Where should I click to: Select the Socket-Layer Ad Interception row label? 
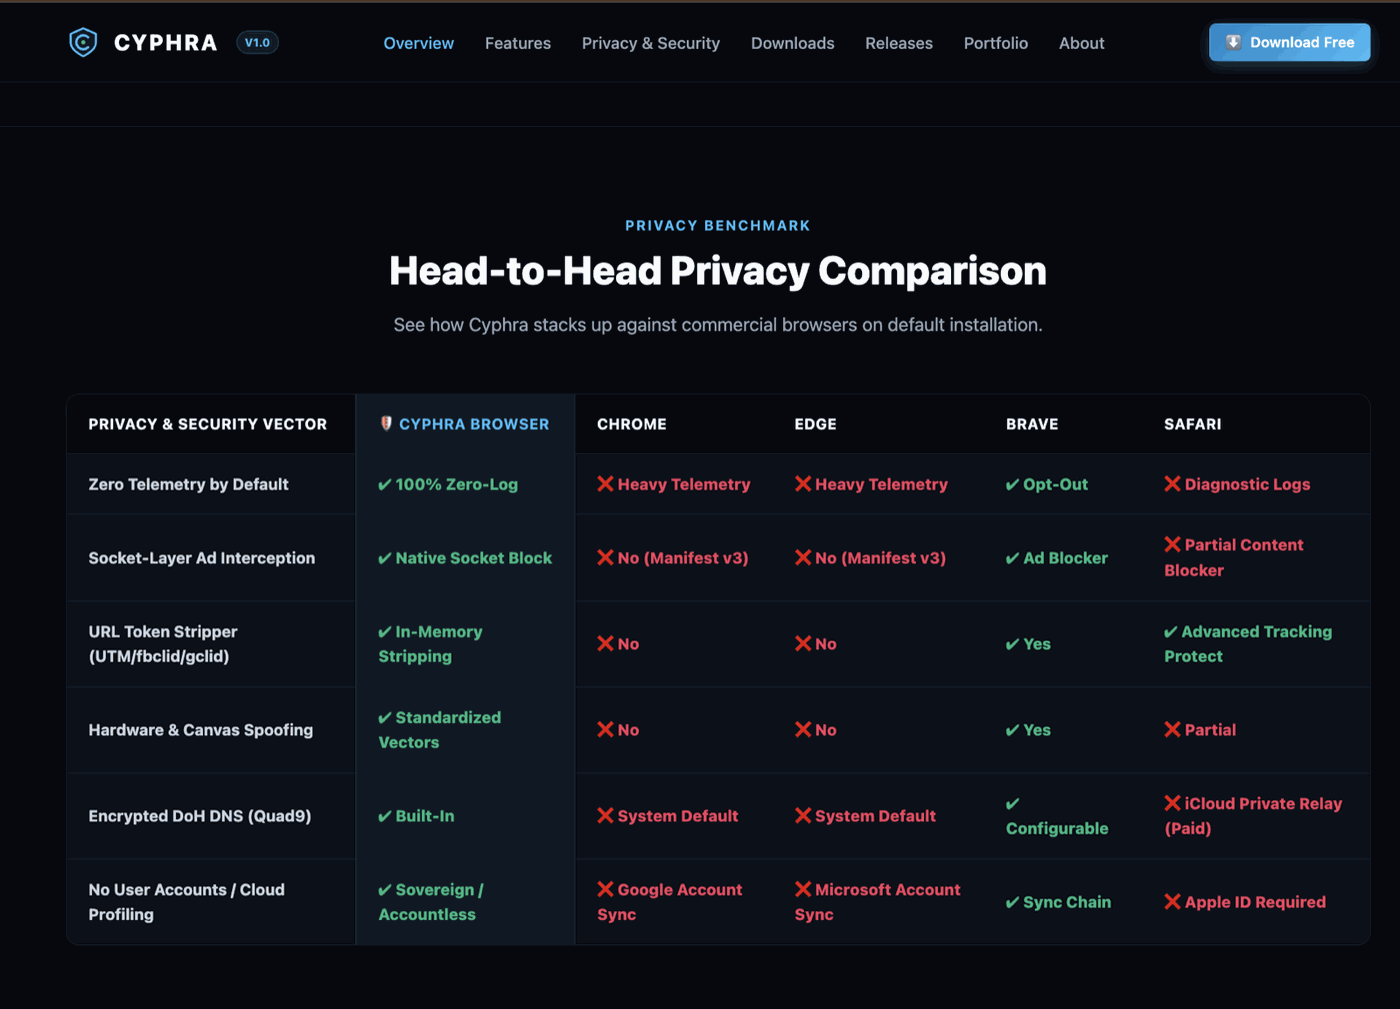[201, 558]
